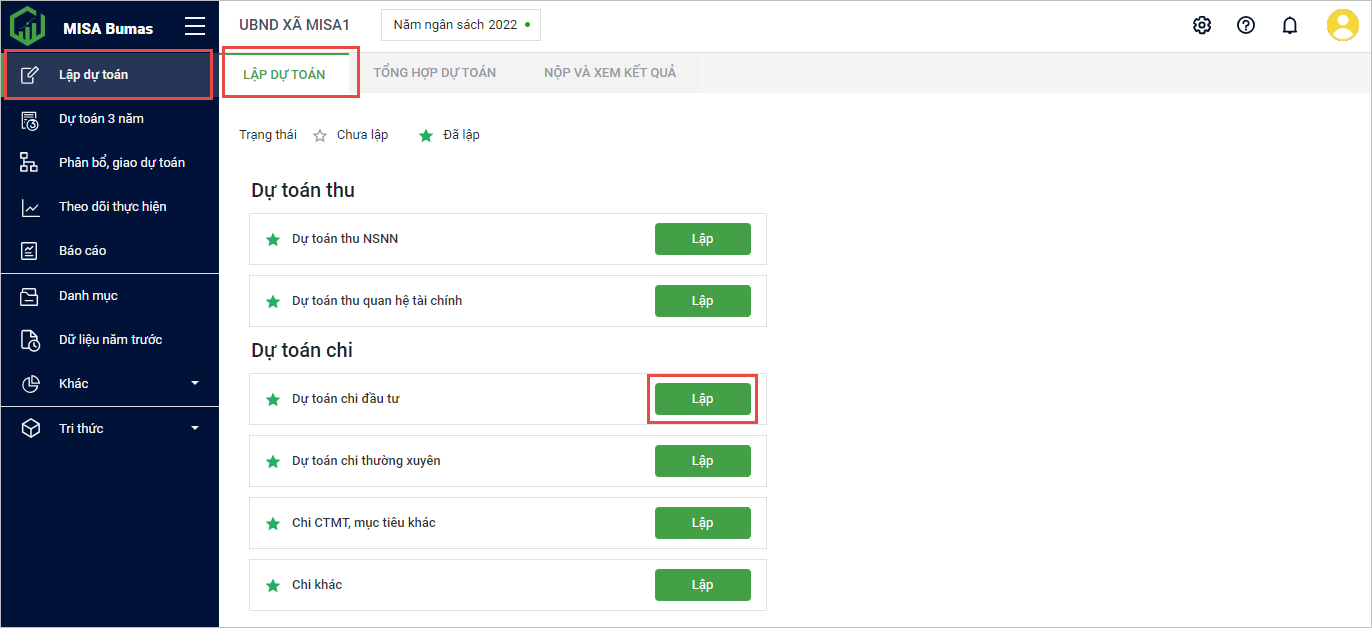
Task: Open settings gear icon in header
Action: [1202, 25]
